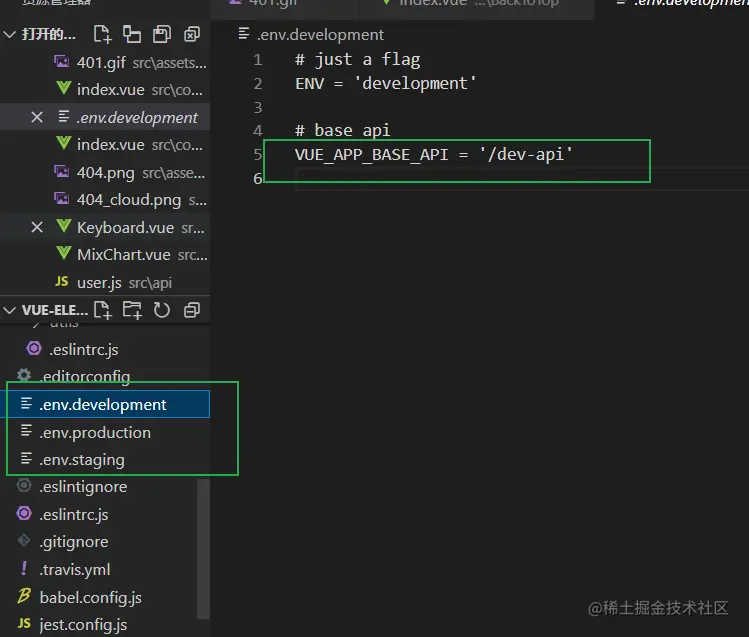Click gear icon beside .editorconfig

point(24,375)
